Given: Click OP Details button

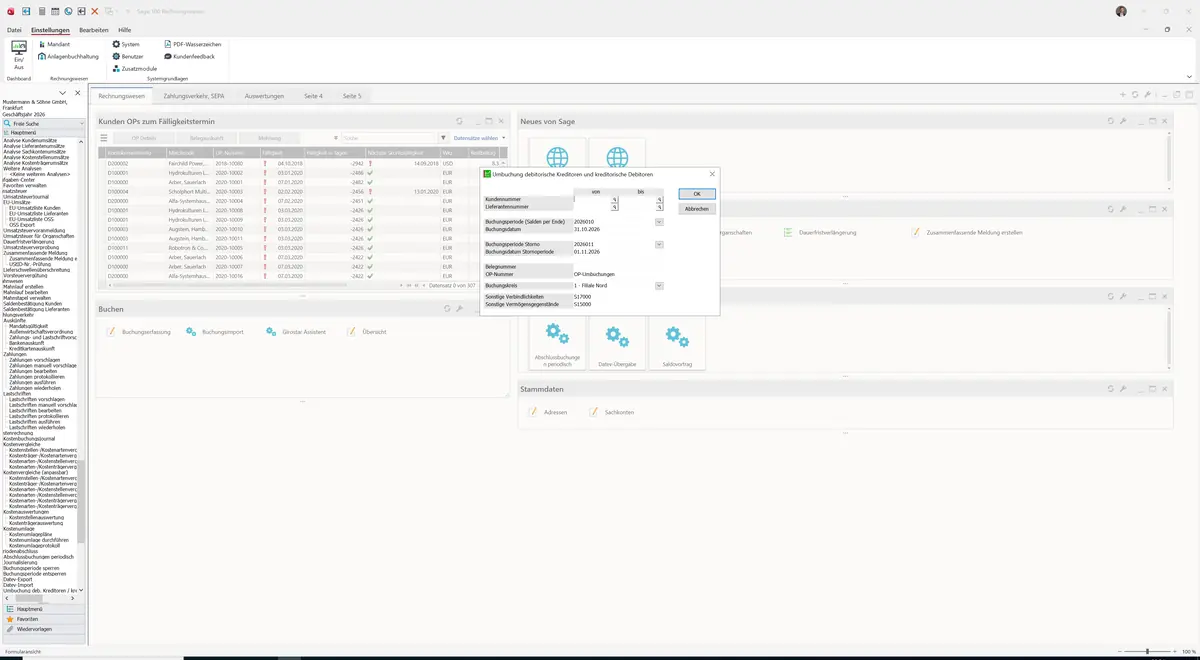Looking at the screenshot, I should pos(144,138).
